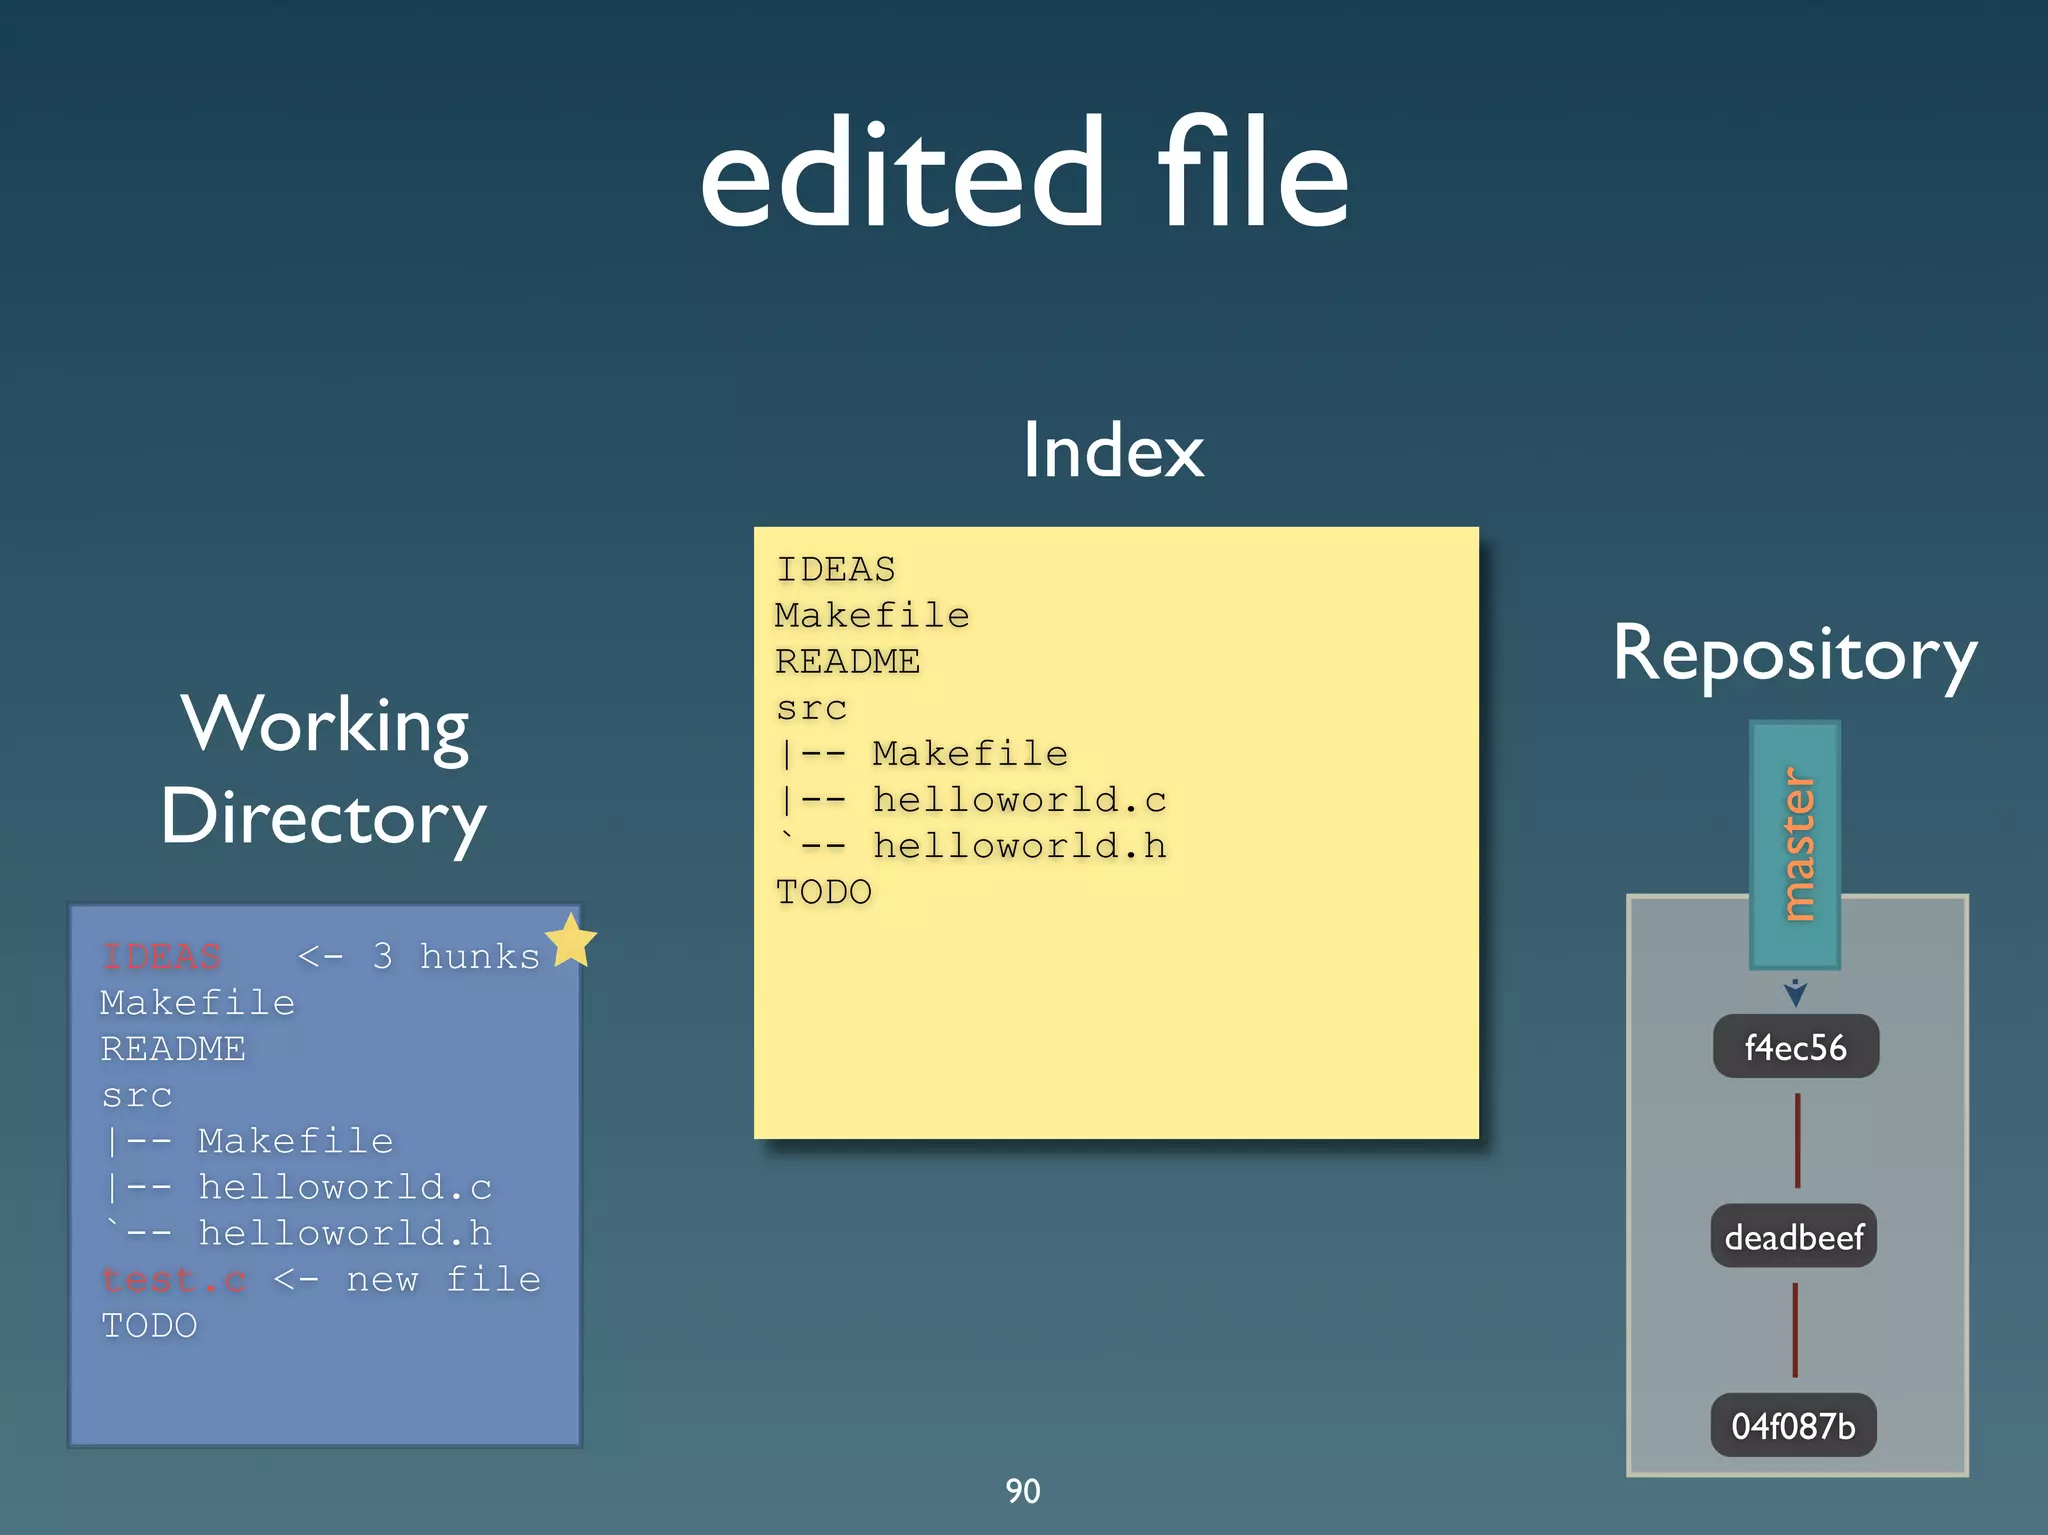Click IDEAS entry in Index panel
This screenshot has width=2048, height=1535.
[836, 569]
